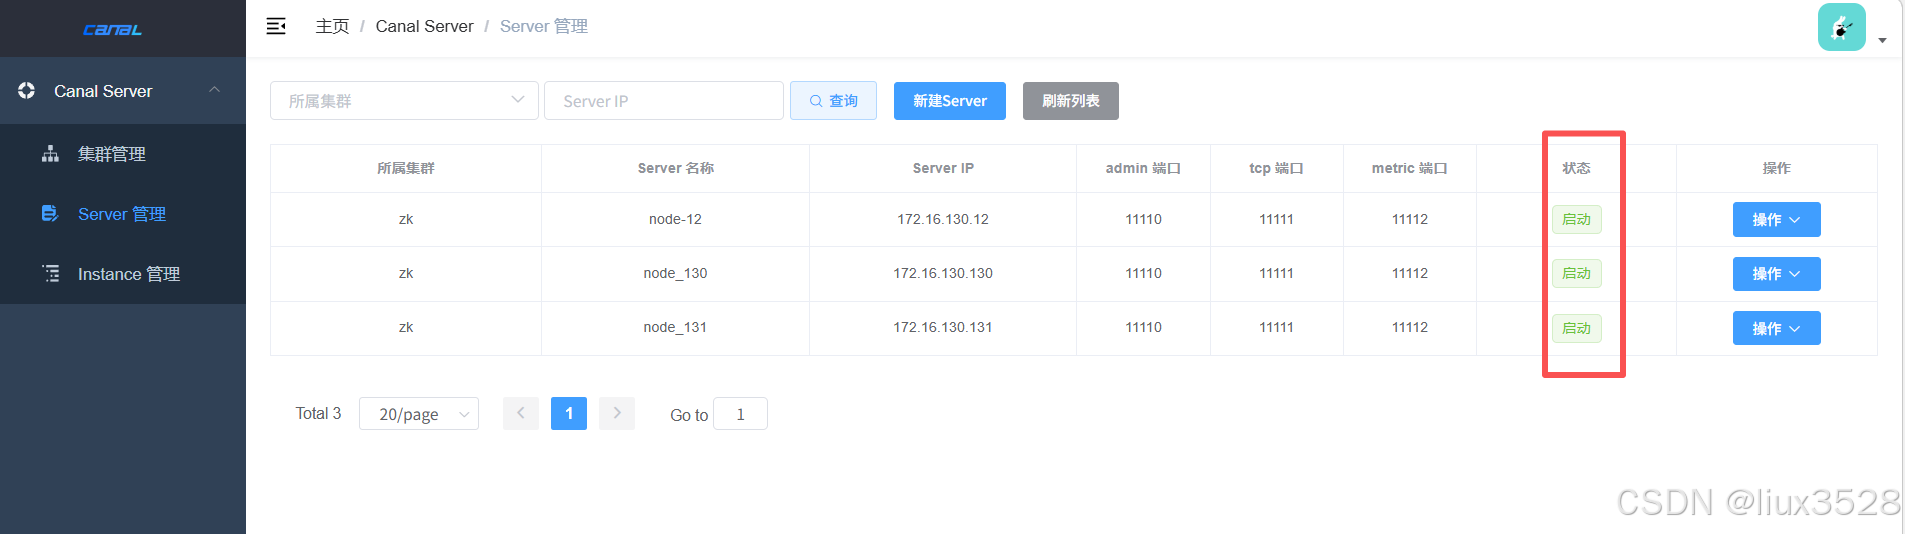Click the node_130 server name cell

(x=675, y=273)
